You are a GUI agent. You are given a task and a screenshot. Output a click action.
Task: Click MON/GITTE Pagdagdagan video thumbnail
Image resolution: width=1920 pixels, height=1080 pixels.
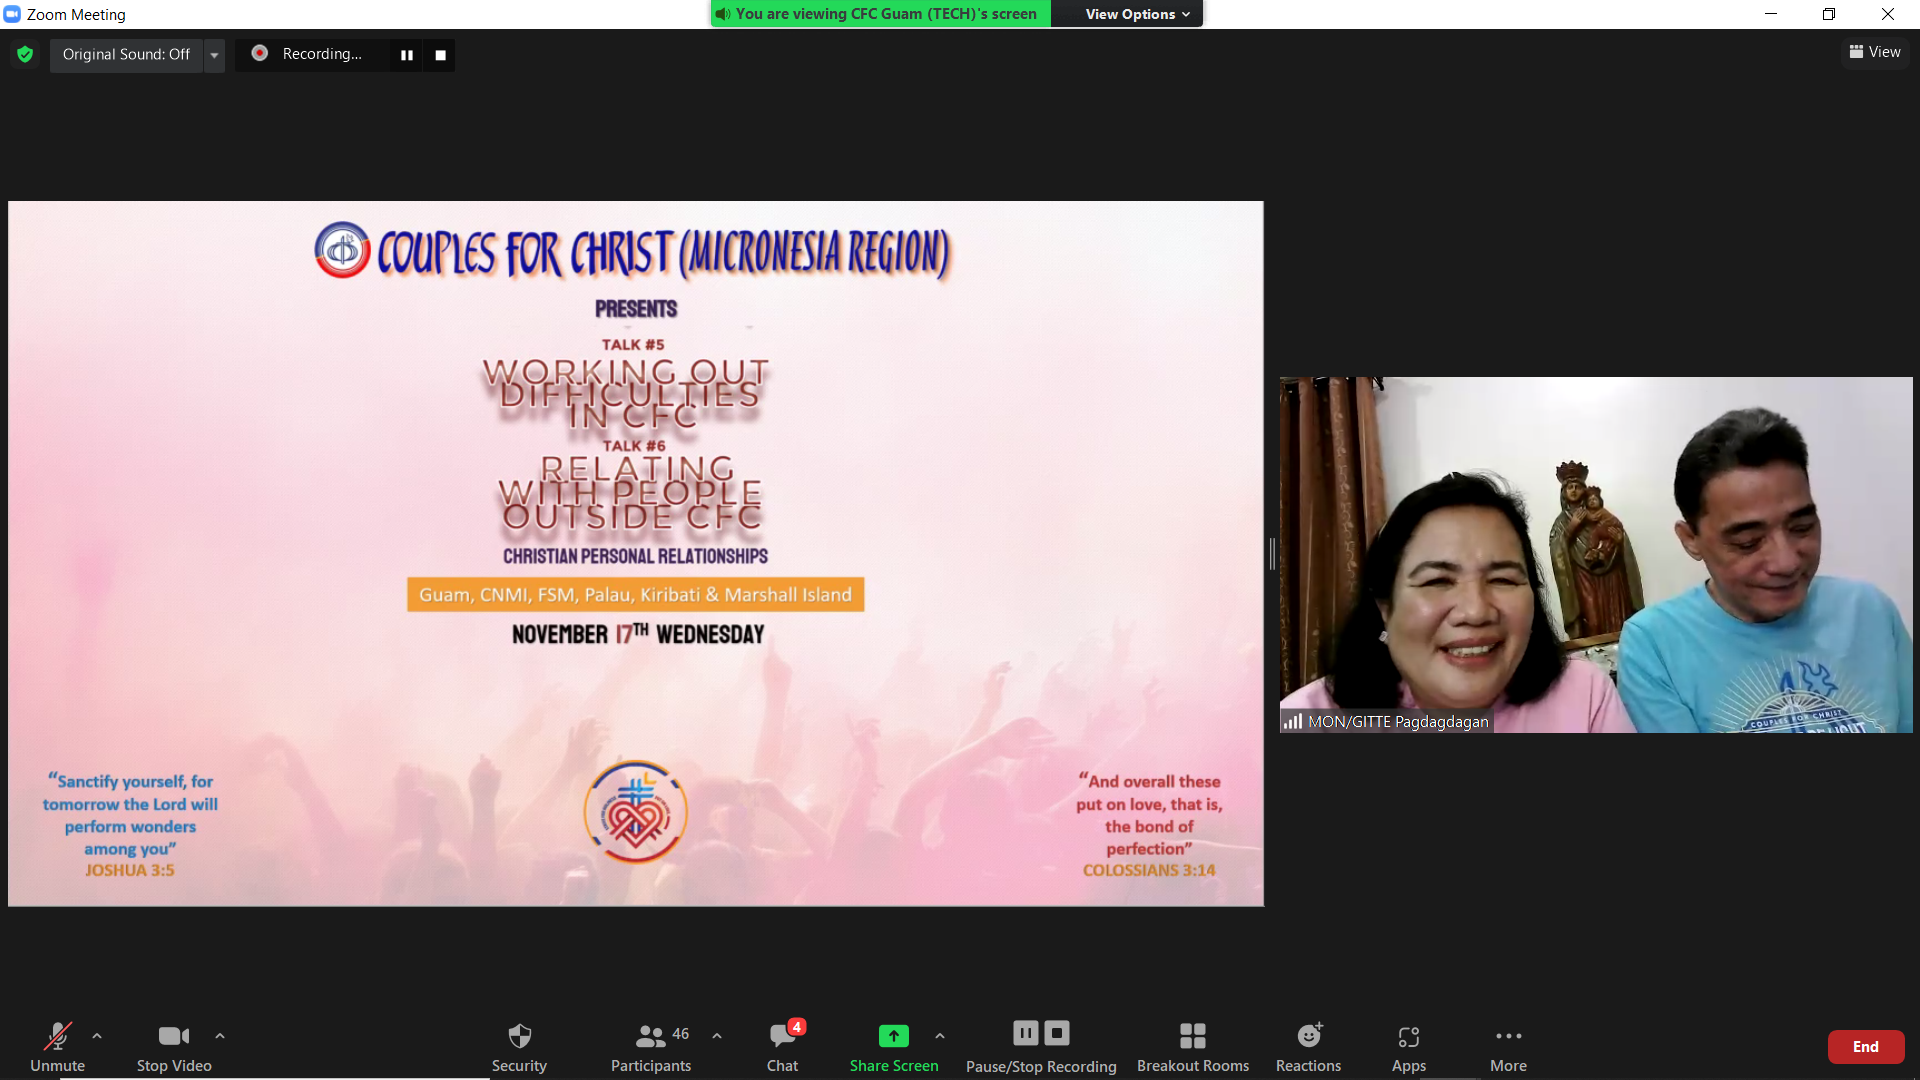[x=1596, y=555]
